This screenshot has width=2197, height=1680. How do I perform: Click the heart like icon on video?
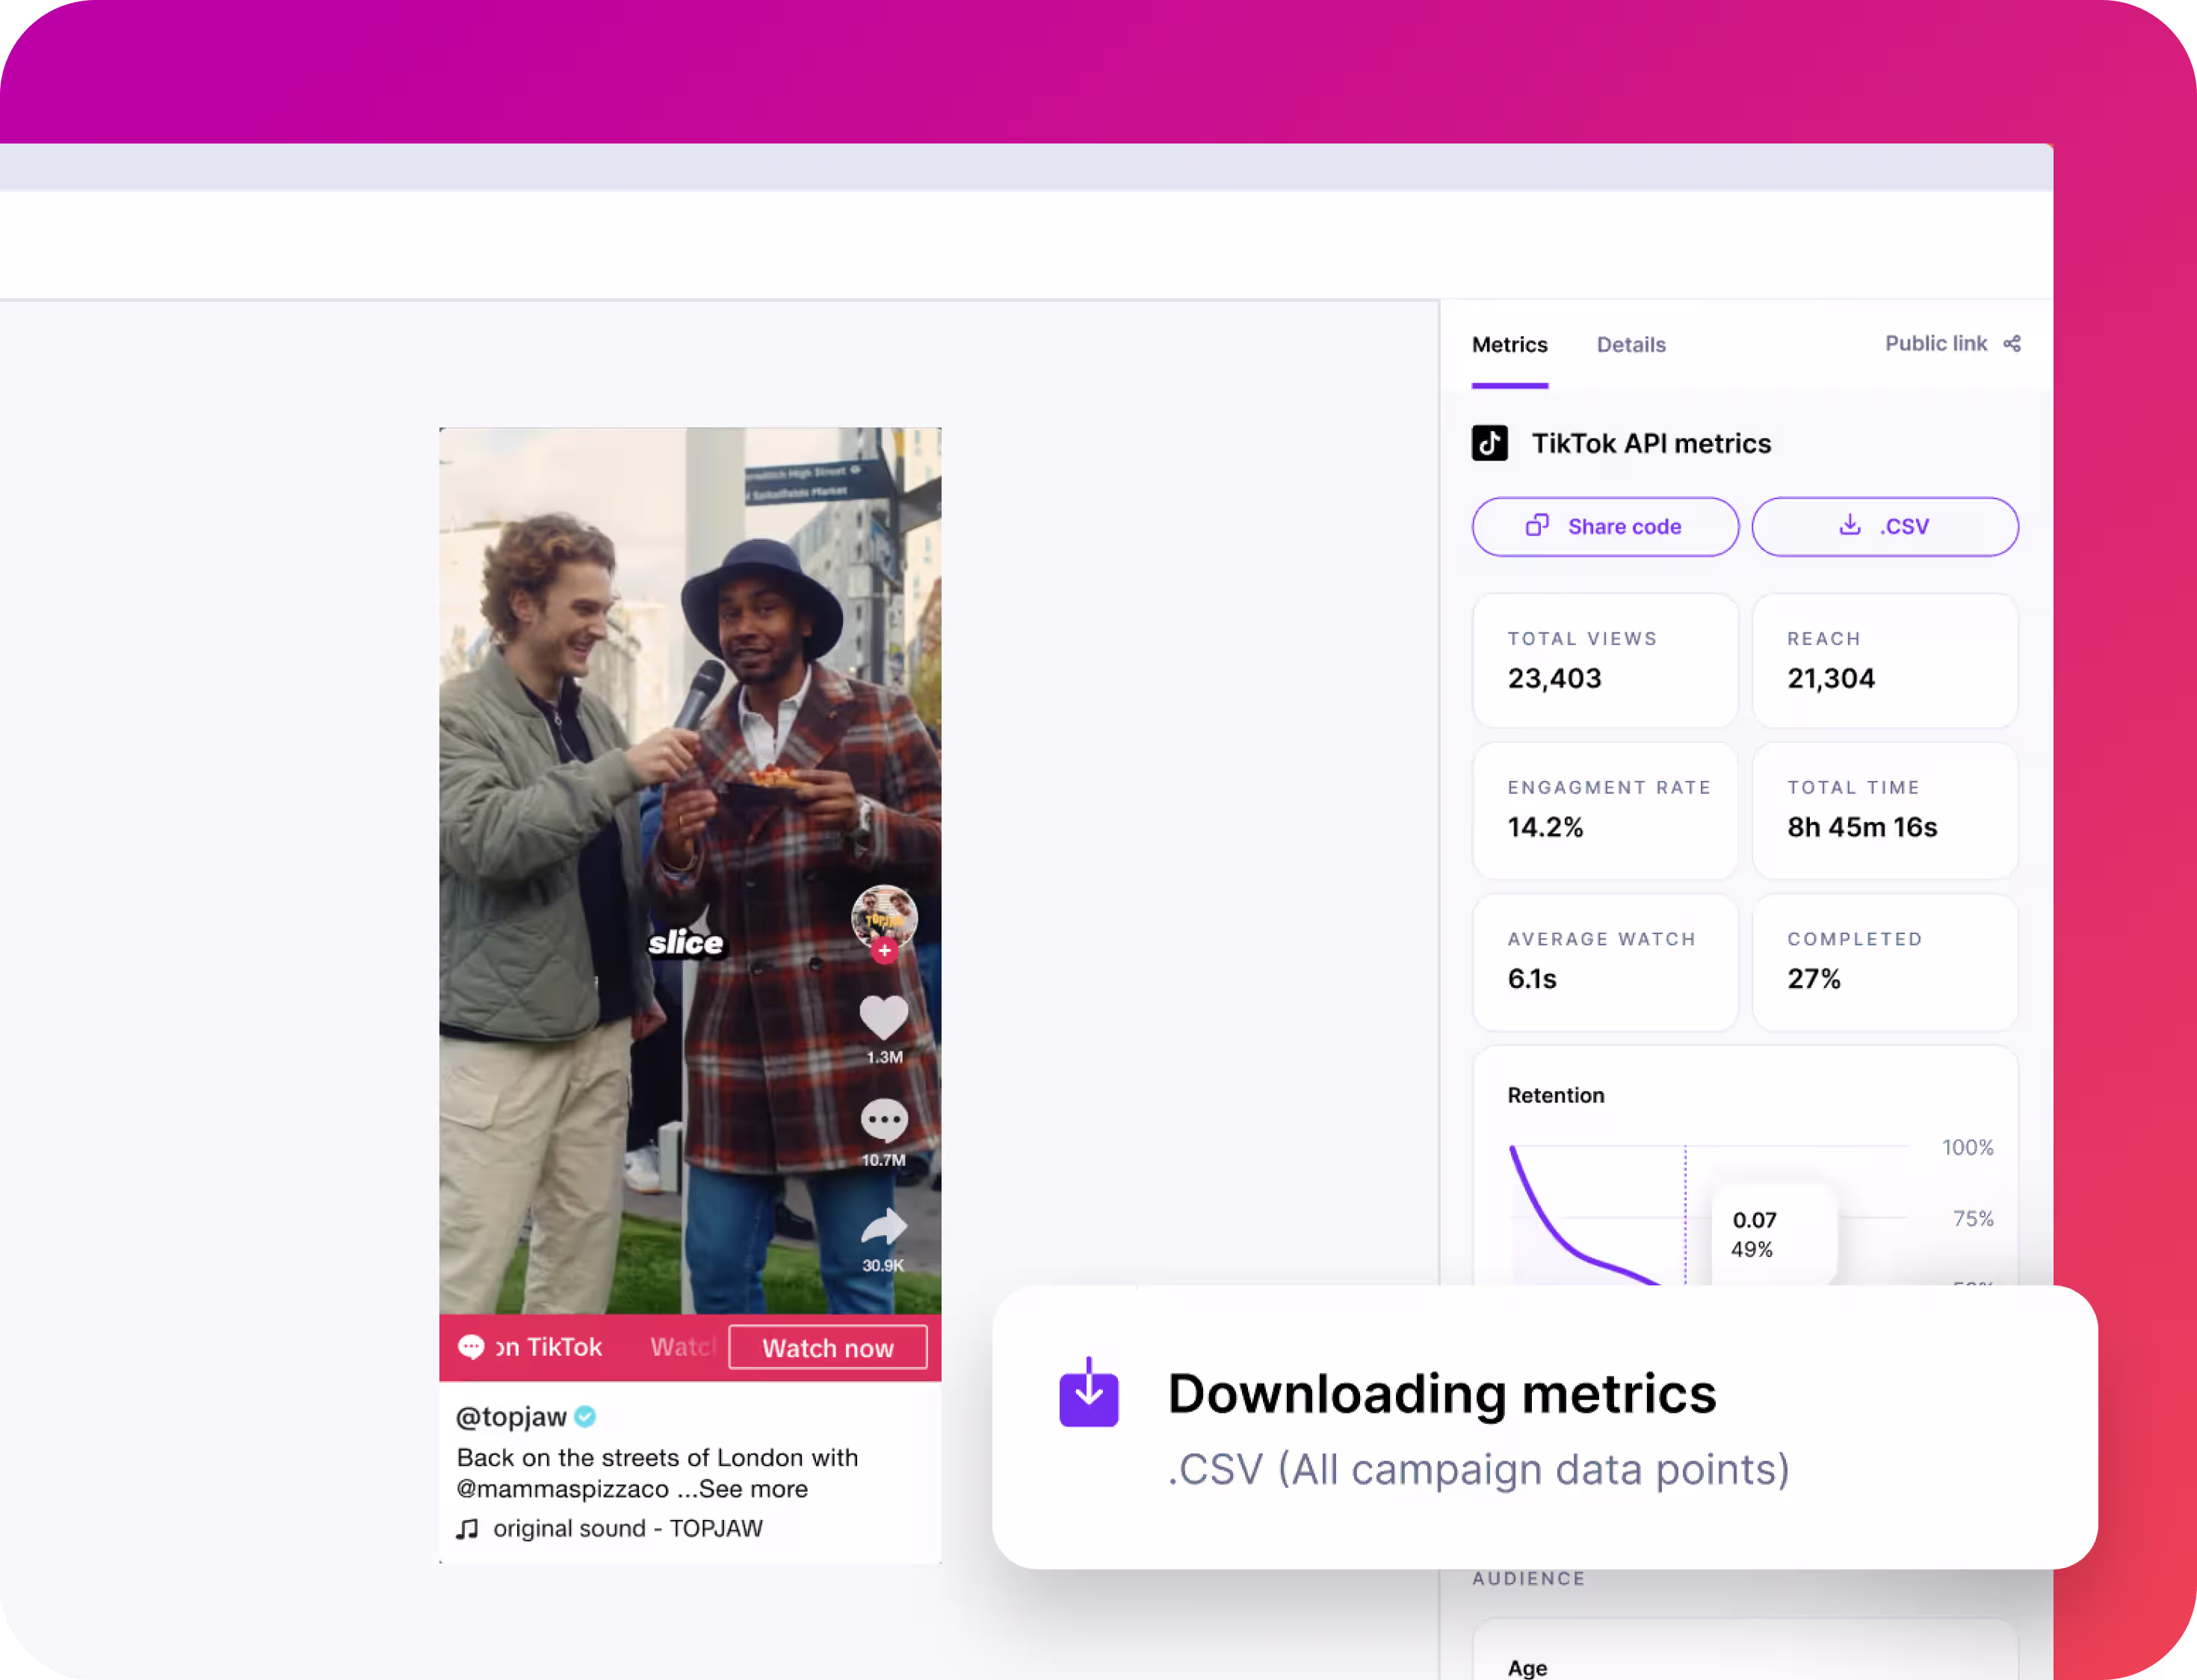click(883, 1018)
